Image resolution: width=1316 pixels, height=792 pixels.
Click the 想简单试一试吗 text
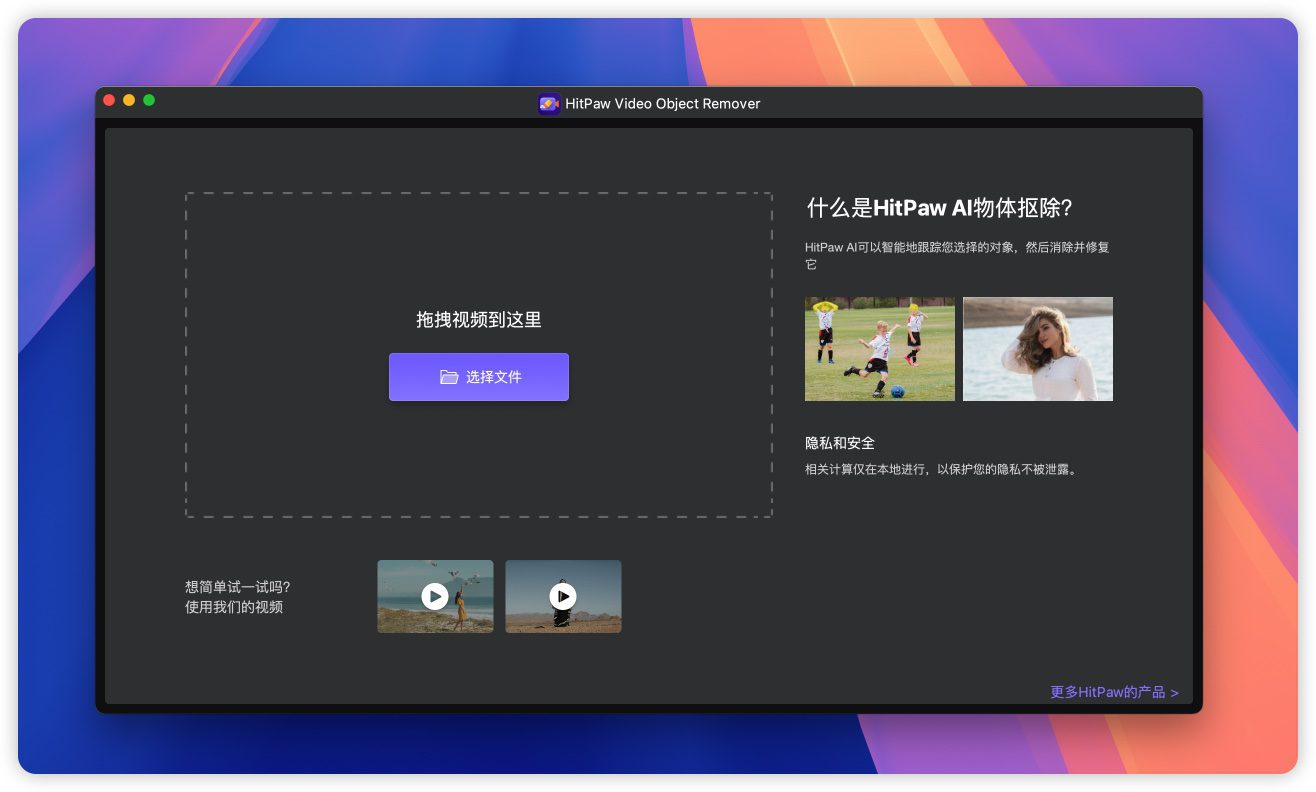[238, 587]
